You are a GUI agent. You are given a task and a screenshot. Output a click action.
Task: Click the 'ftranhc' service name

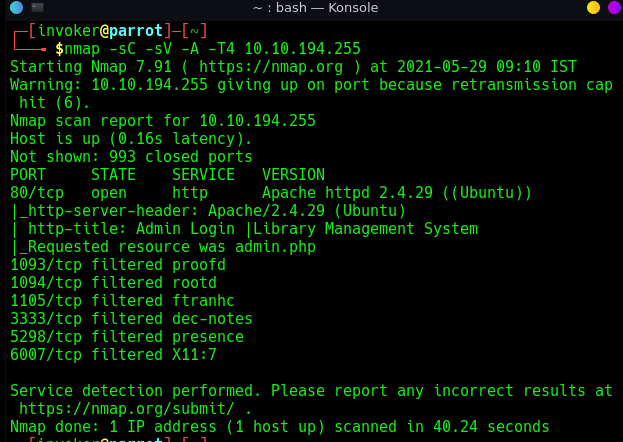click(203, 300)
